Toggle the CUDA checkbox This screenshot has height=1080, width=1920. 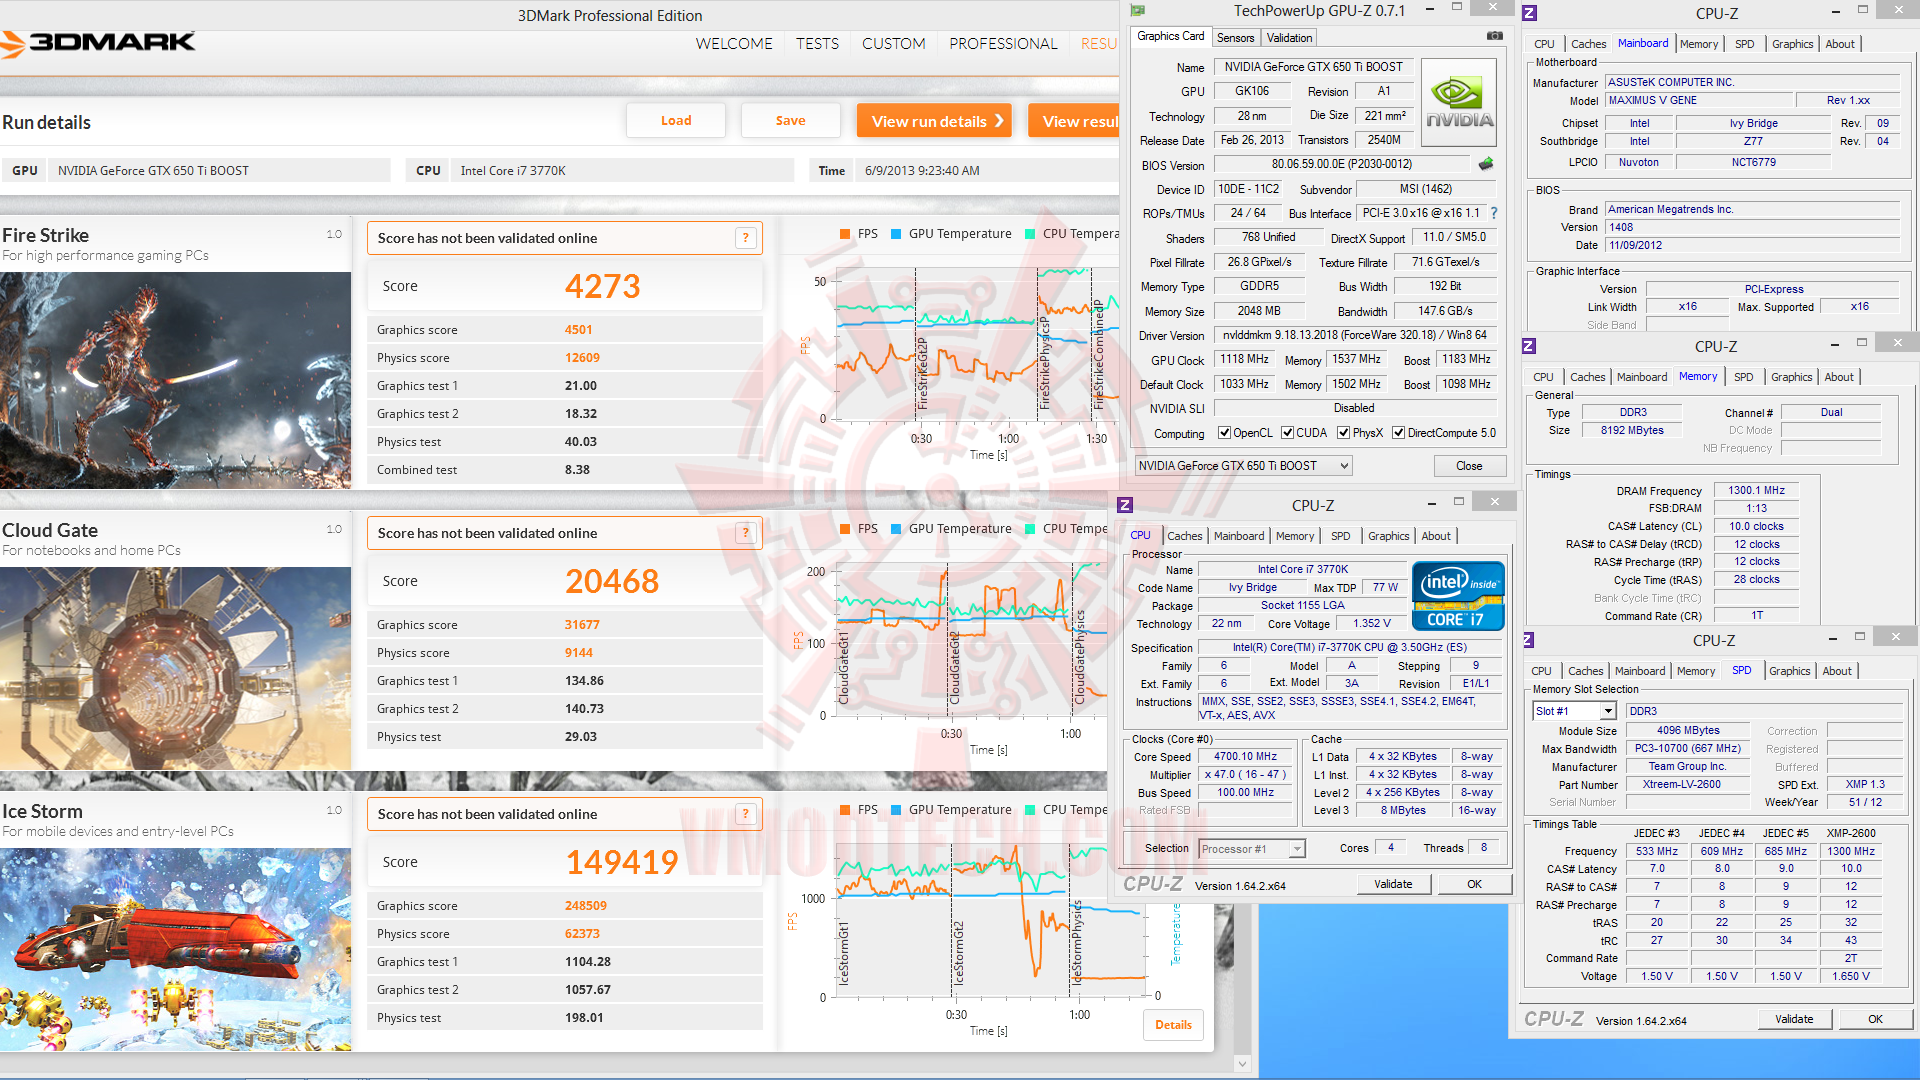pyautogui.click(x=1288, y=433)
